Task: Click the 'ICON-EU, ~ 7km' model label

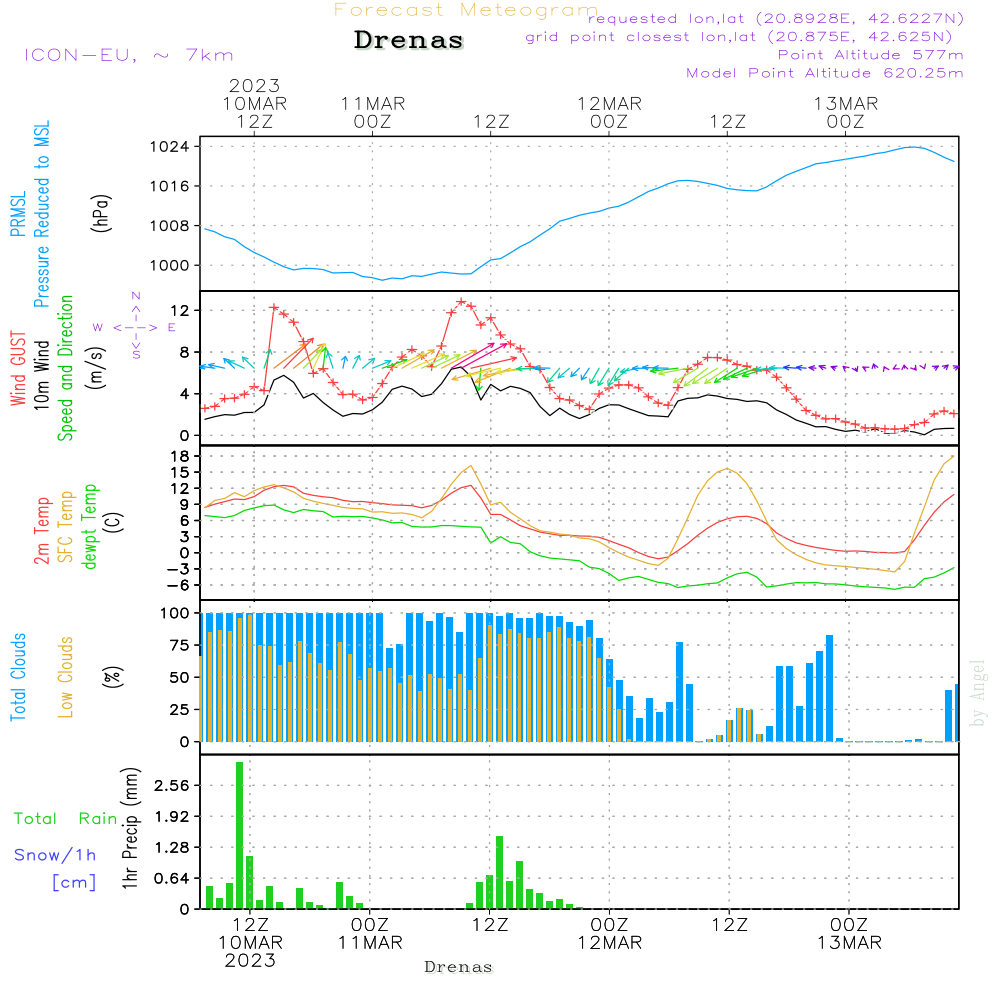Action: [x=129, y=55]
